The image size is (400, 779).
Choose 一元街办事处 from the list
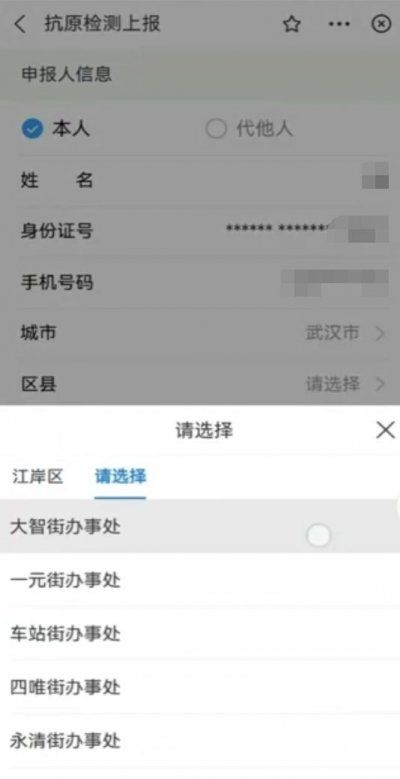pos(200,580)
